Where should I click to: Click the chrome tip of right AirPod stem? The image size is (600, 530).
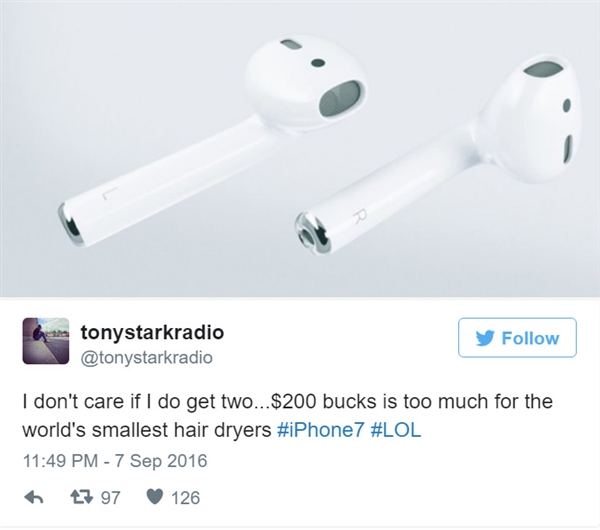tap(312, 234)
